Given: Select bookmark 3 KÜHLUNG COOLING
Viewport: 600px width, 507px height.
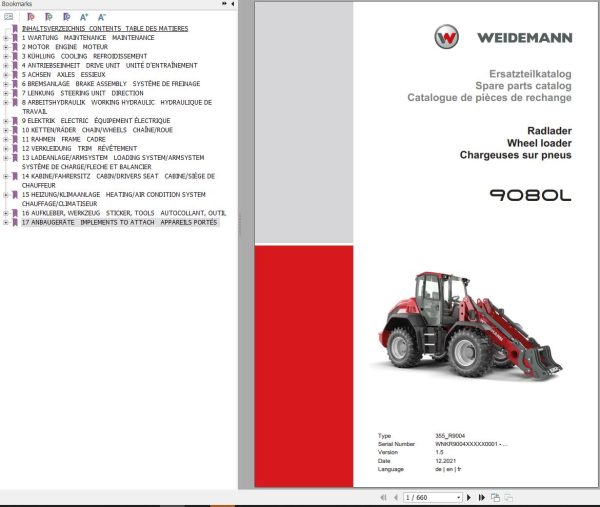Looking at the screenshot, I should [84, 56].
